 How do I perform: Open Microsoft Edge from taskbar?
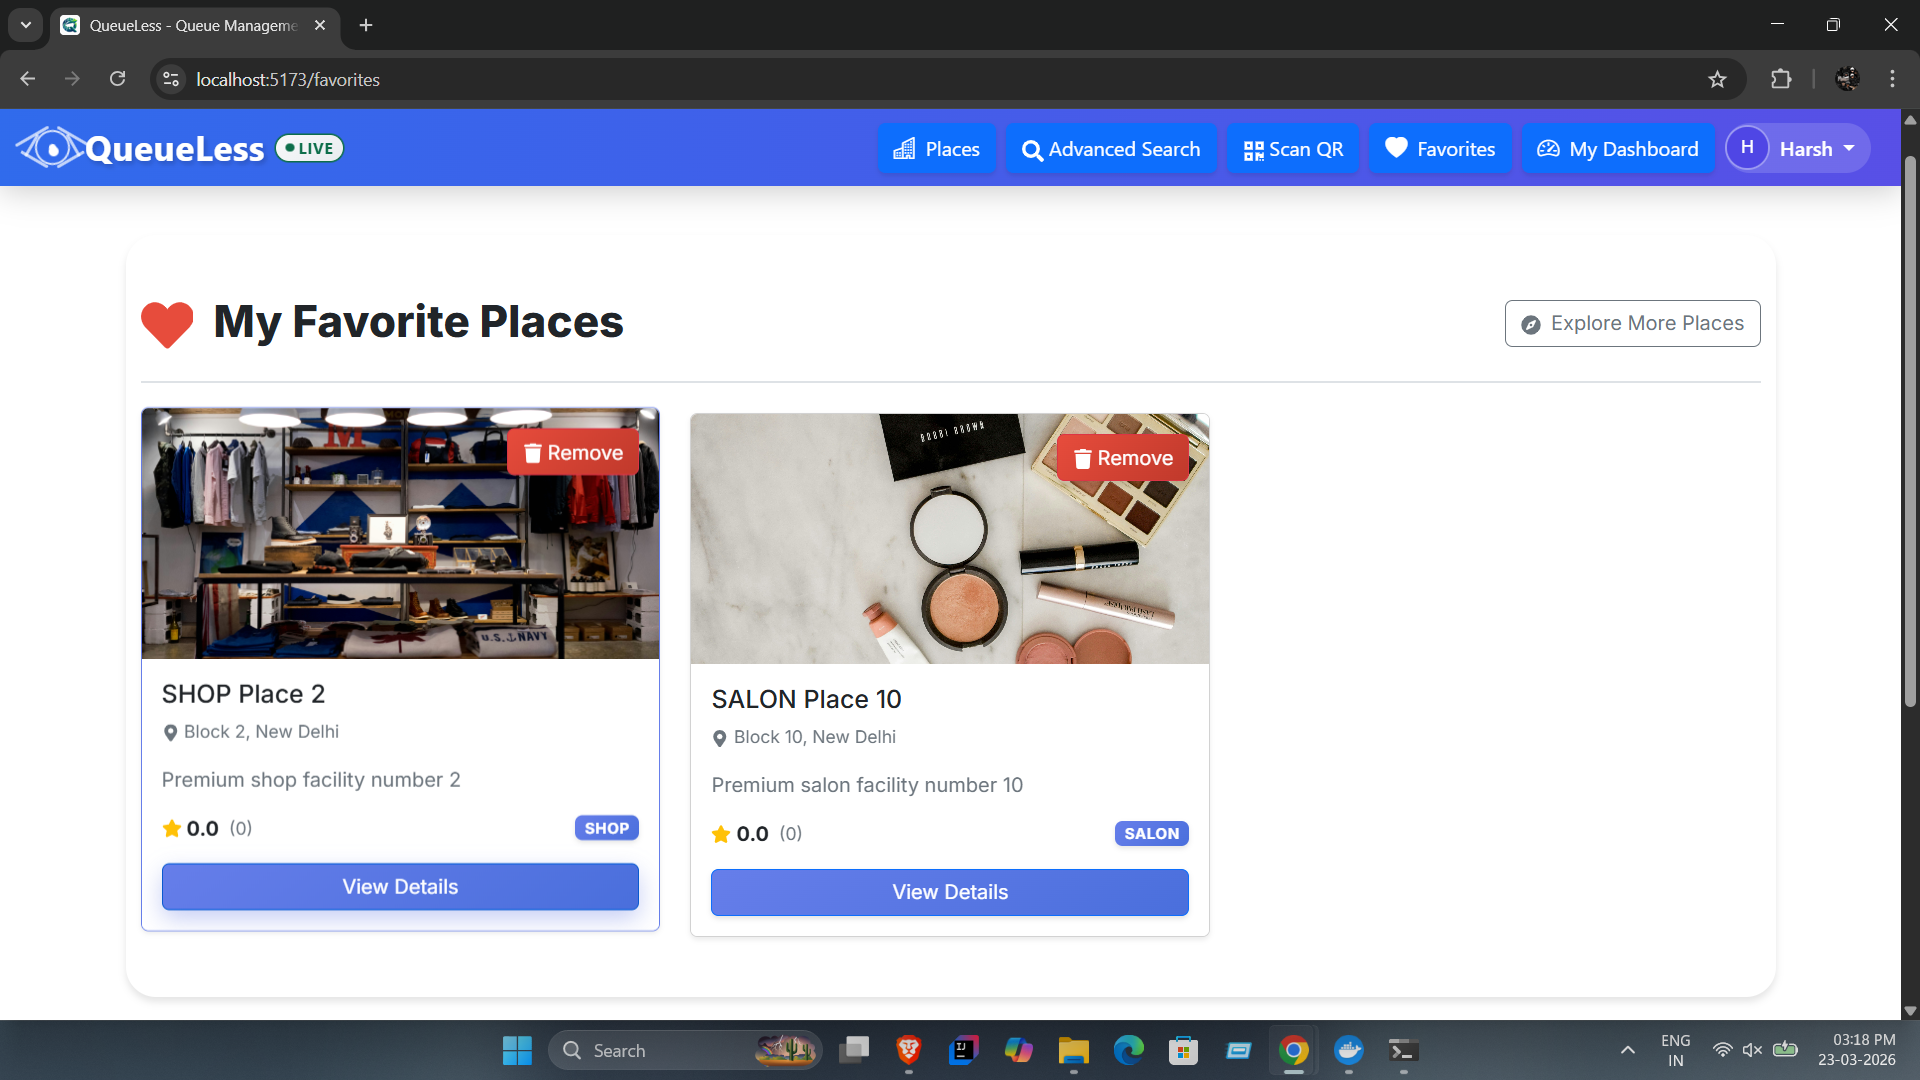coord(1128,1050)
